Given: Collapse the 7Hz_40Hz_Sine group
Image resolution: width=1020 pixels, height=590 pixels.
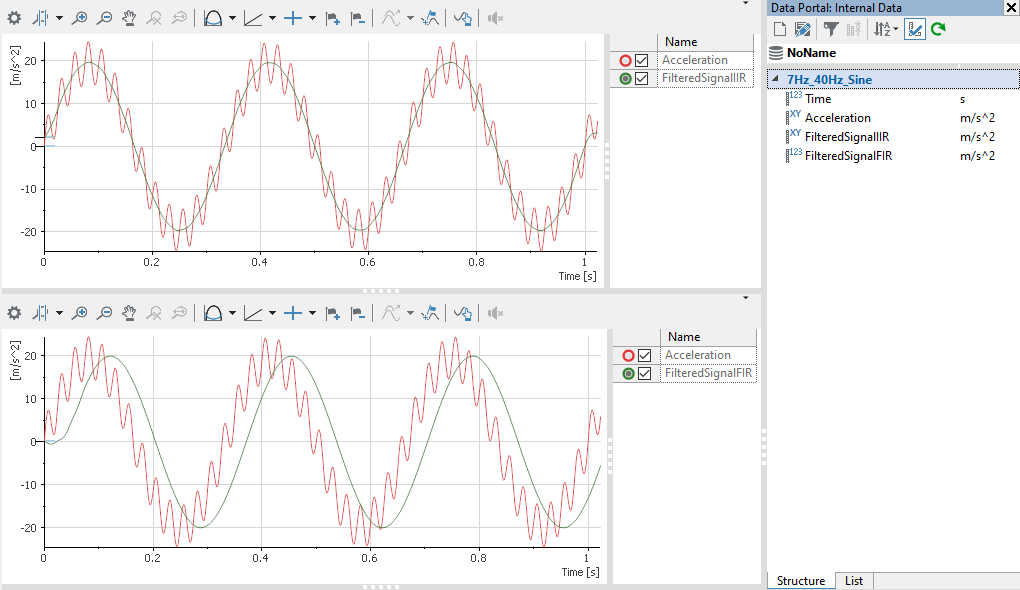Looking at the screenshot, I should (x=776, y=79).
